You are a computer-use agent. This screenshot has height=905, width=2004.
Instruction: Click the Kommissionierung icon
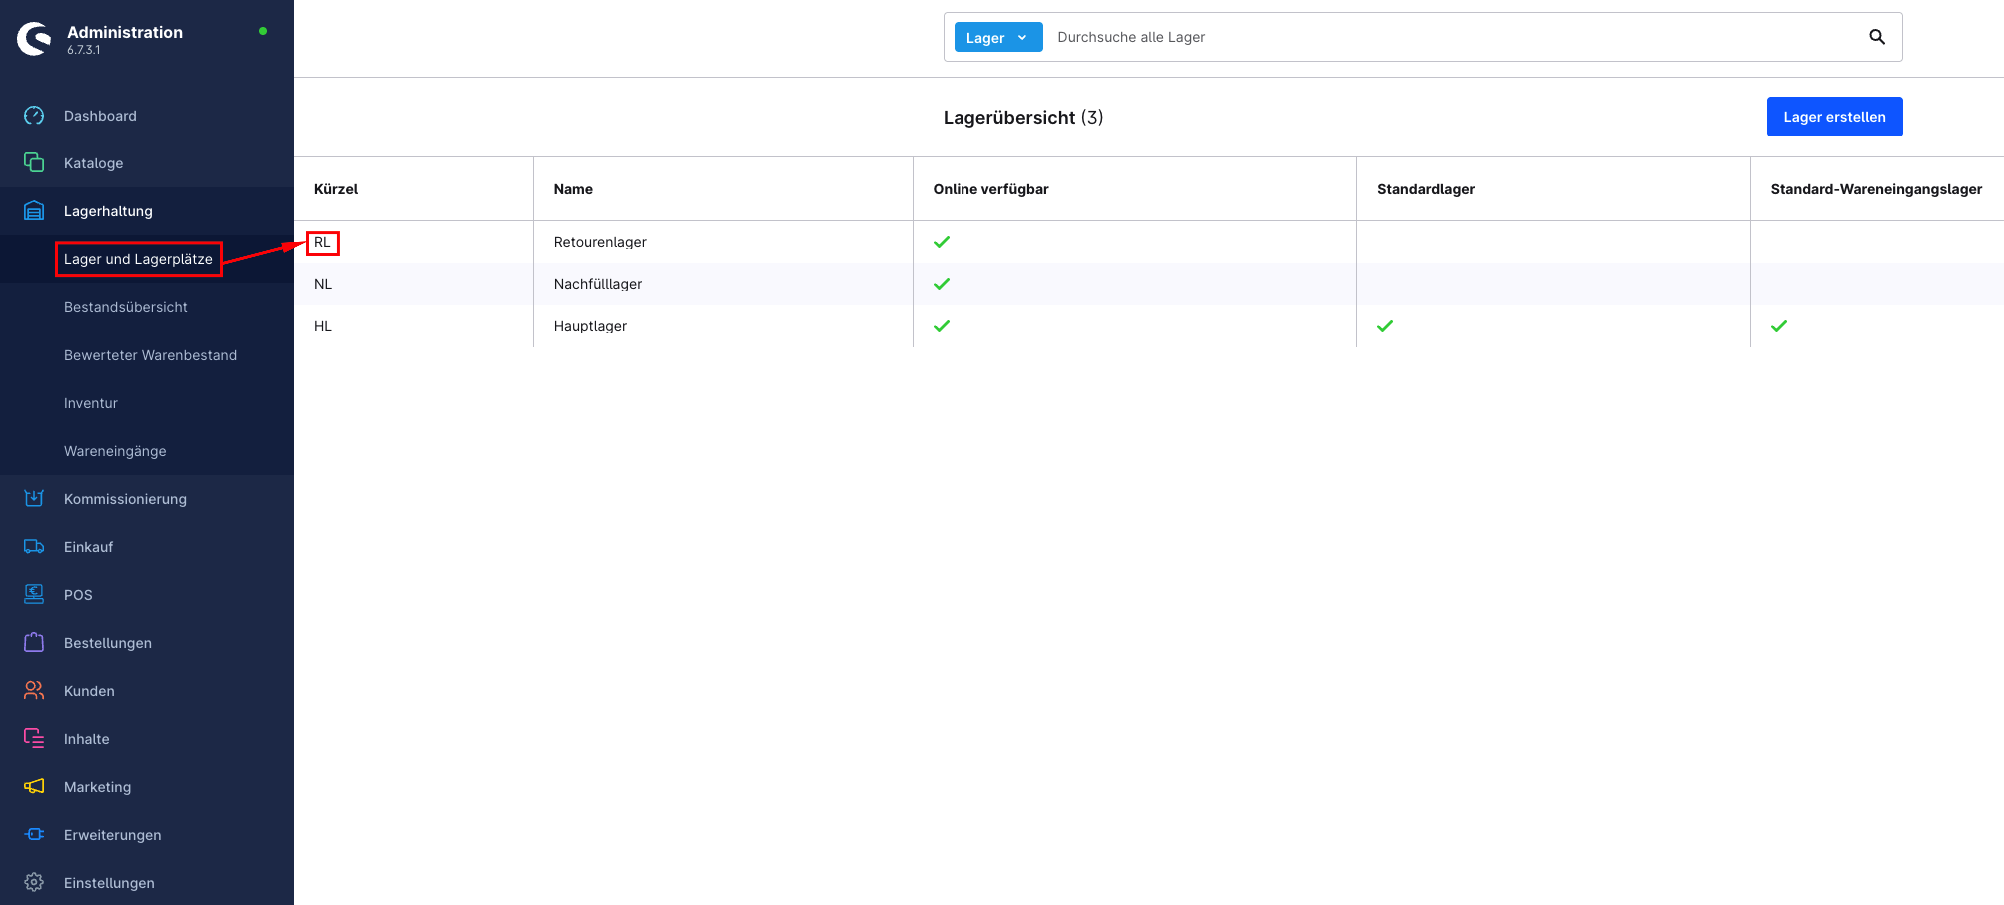coord(34,498)
